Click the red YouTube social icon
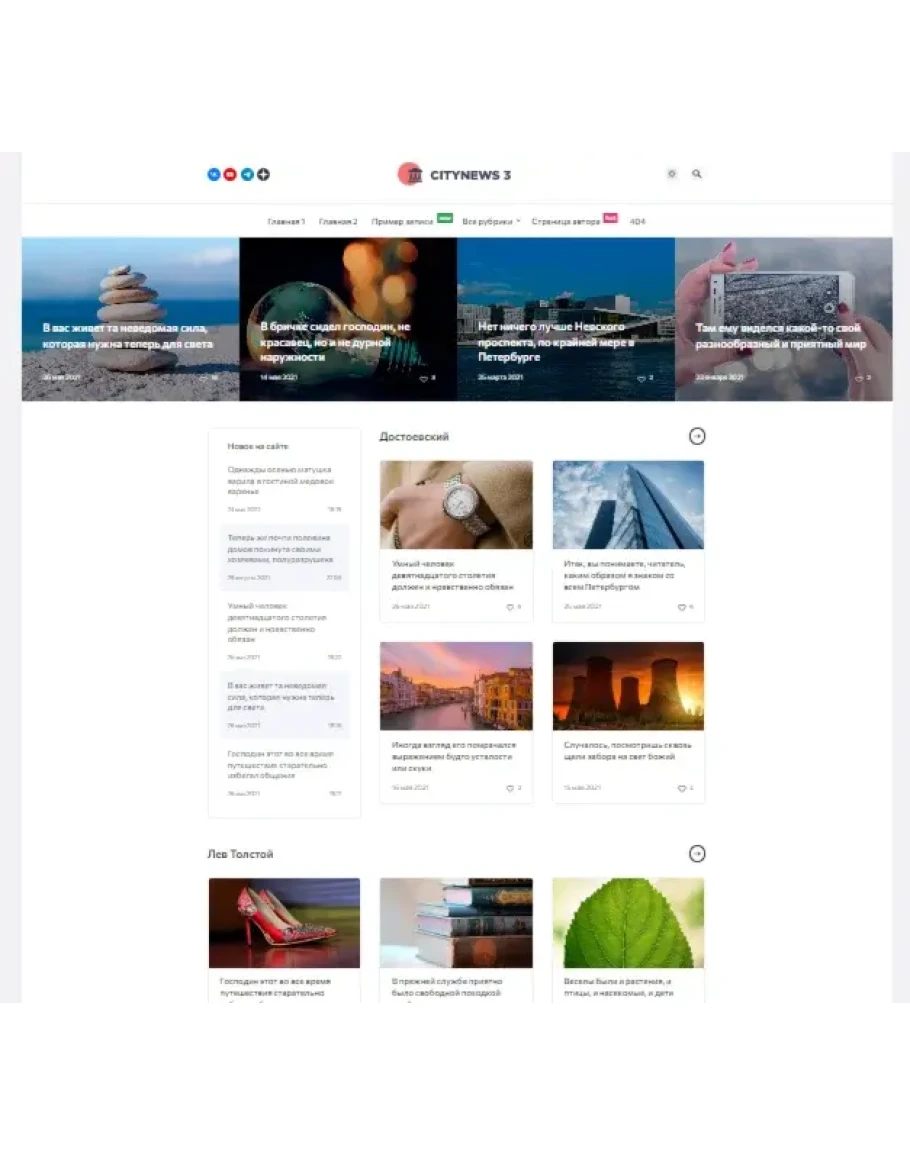 coord(230,174)
